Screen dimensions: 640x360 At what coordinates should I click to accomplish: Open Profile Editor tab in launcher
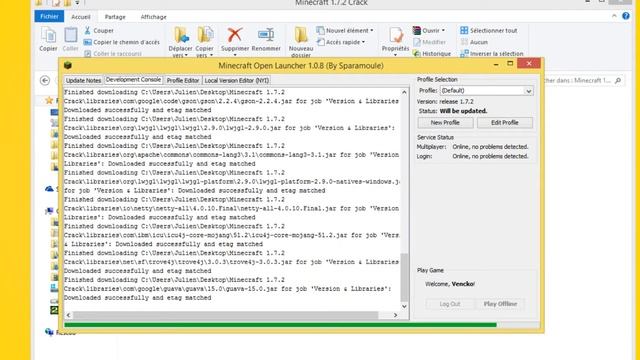[183, 80]
